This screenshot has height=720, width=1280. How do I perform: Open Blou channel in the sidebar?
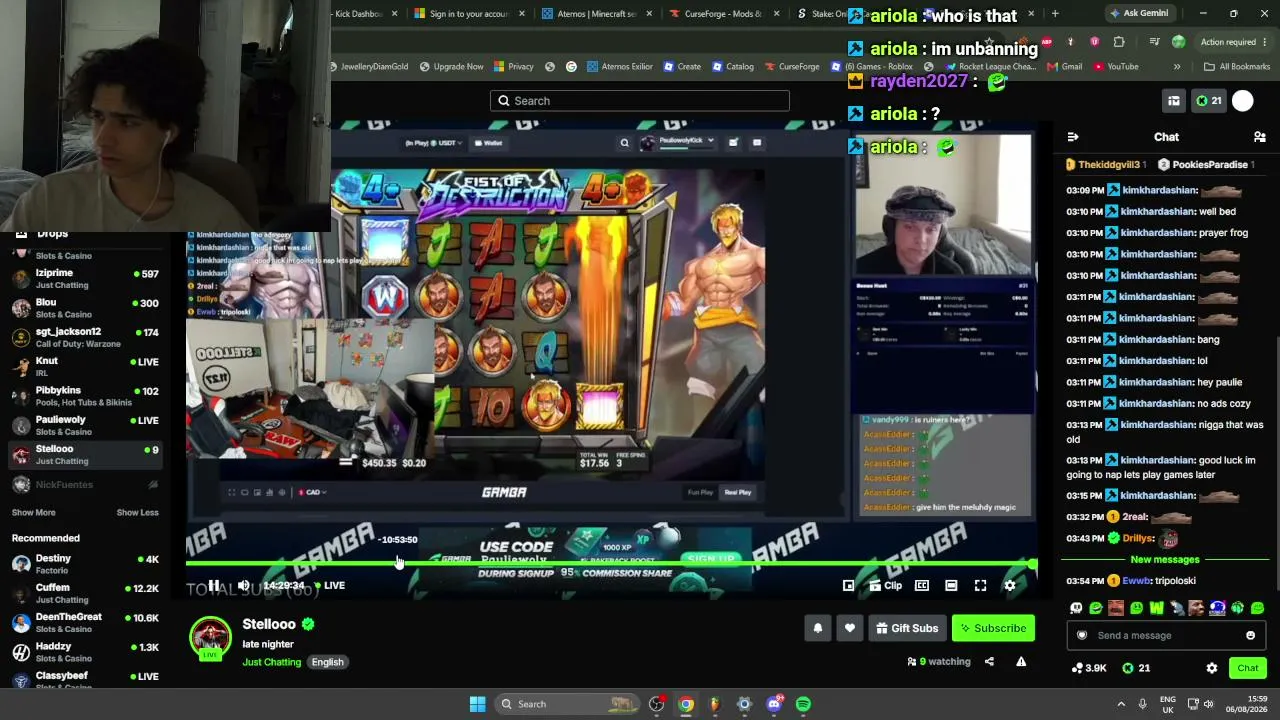[85, 308]
